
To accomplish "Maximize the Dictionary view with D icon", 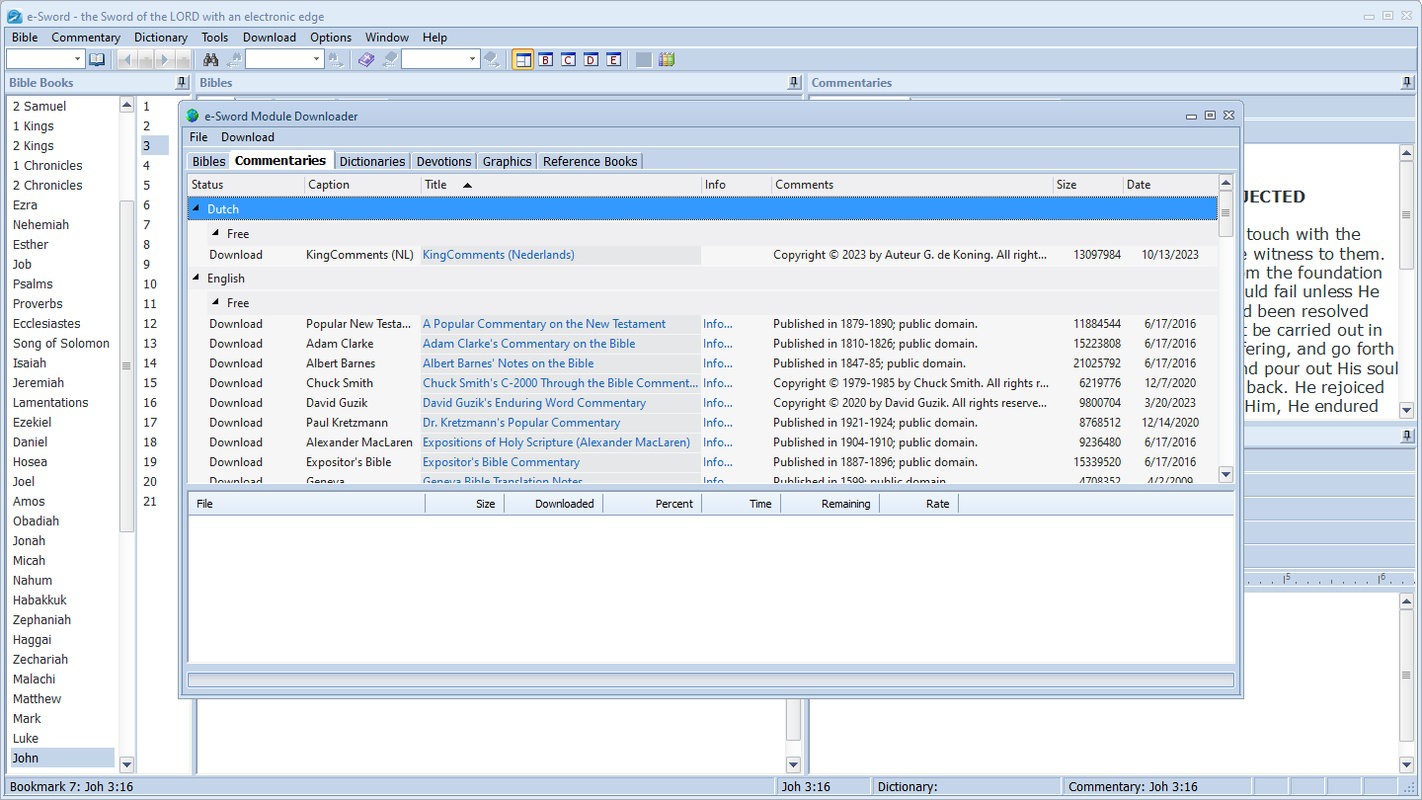I will coord(591,60).
